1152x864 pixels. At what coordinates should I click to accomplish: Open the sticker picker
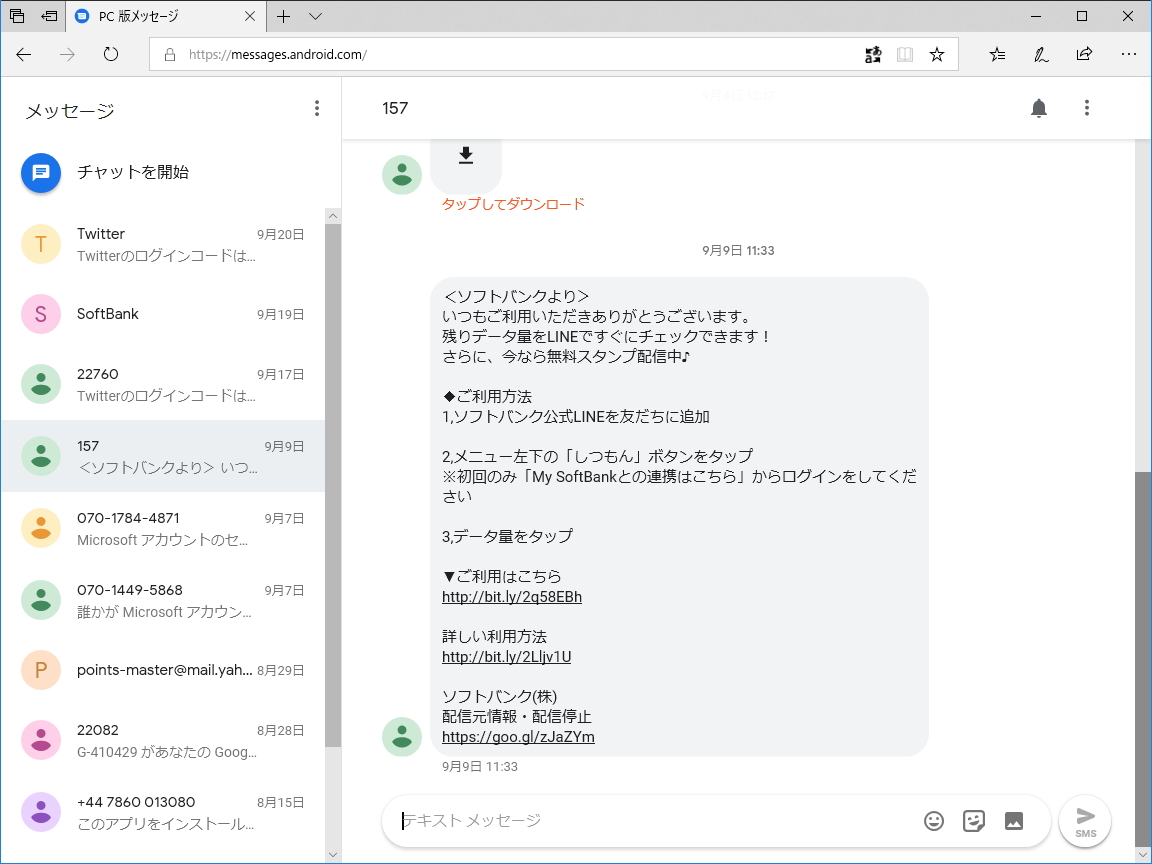[973, 820]
